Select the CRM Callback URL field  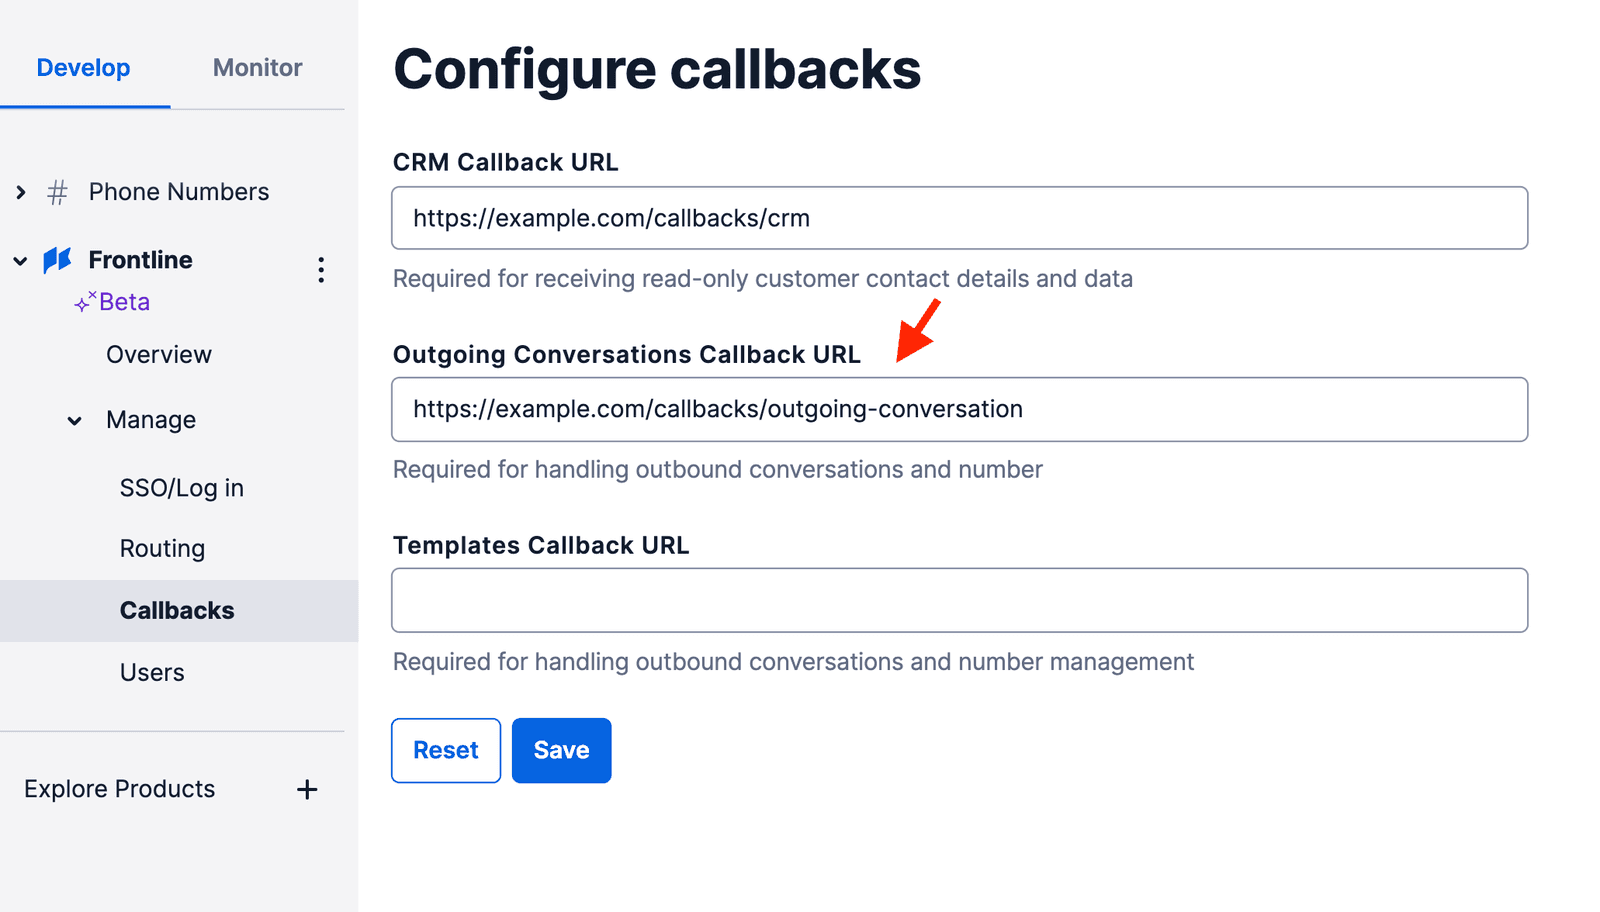(959, 217)
